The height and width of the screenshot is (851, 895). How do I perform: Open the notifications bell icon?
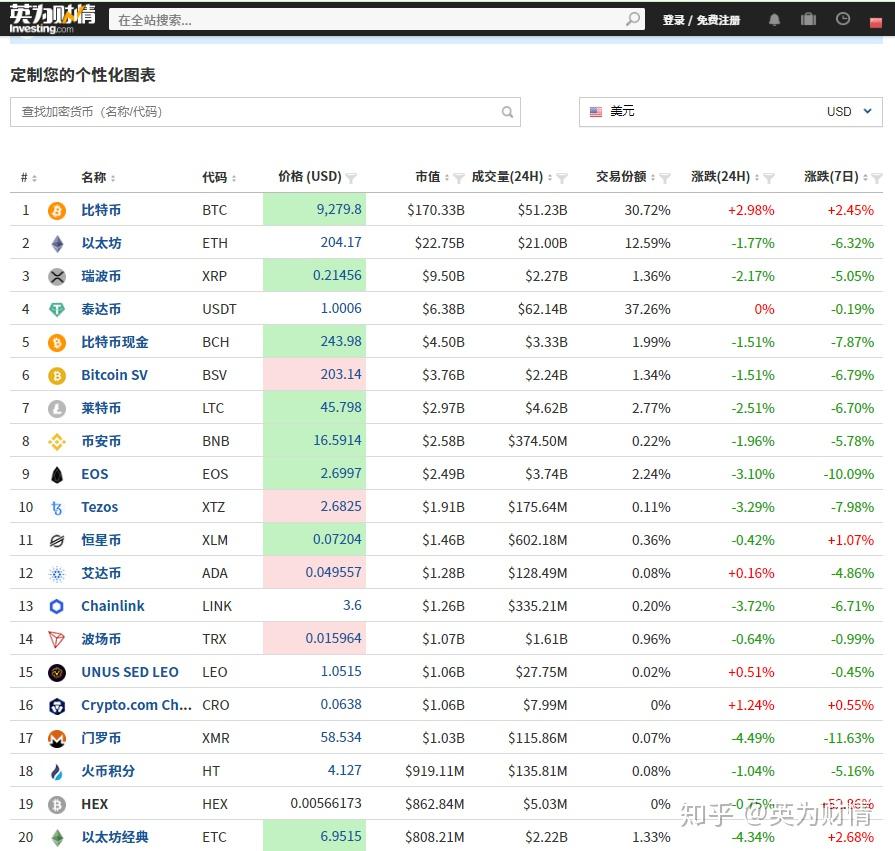[774, 20]
